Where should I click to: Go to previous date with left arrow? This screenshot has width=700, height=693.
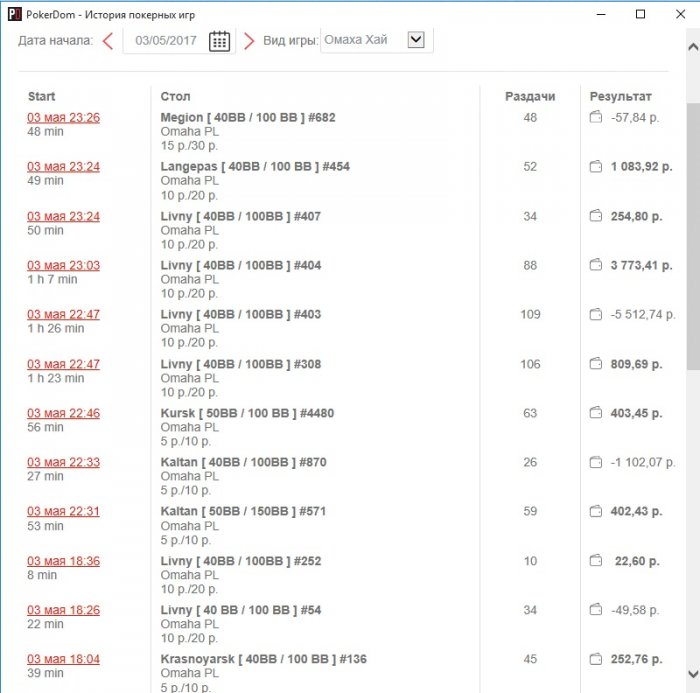point(108,41)
